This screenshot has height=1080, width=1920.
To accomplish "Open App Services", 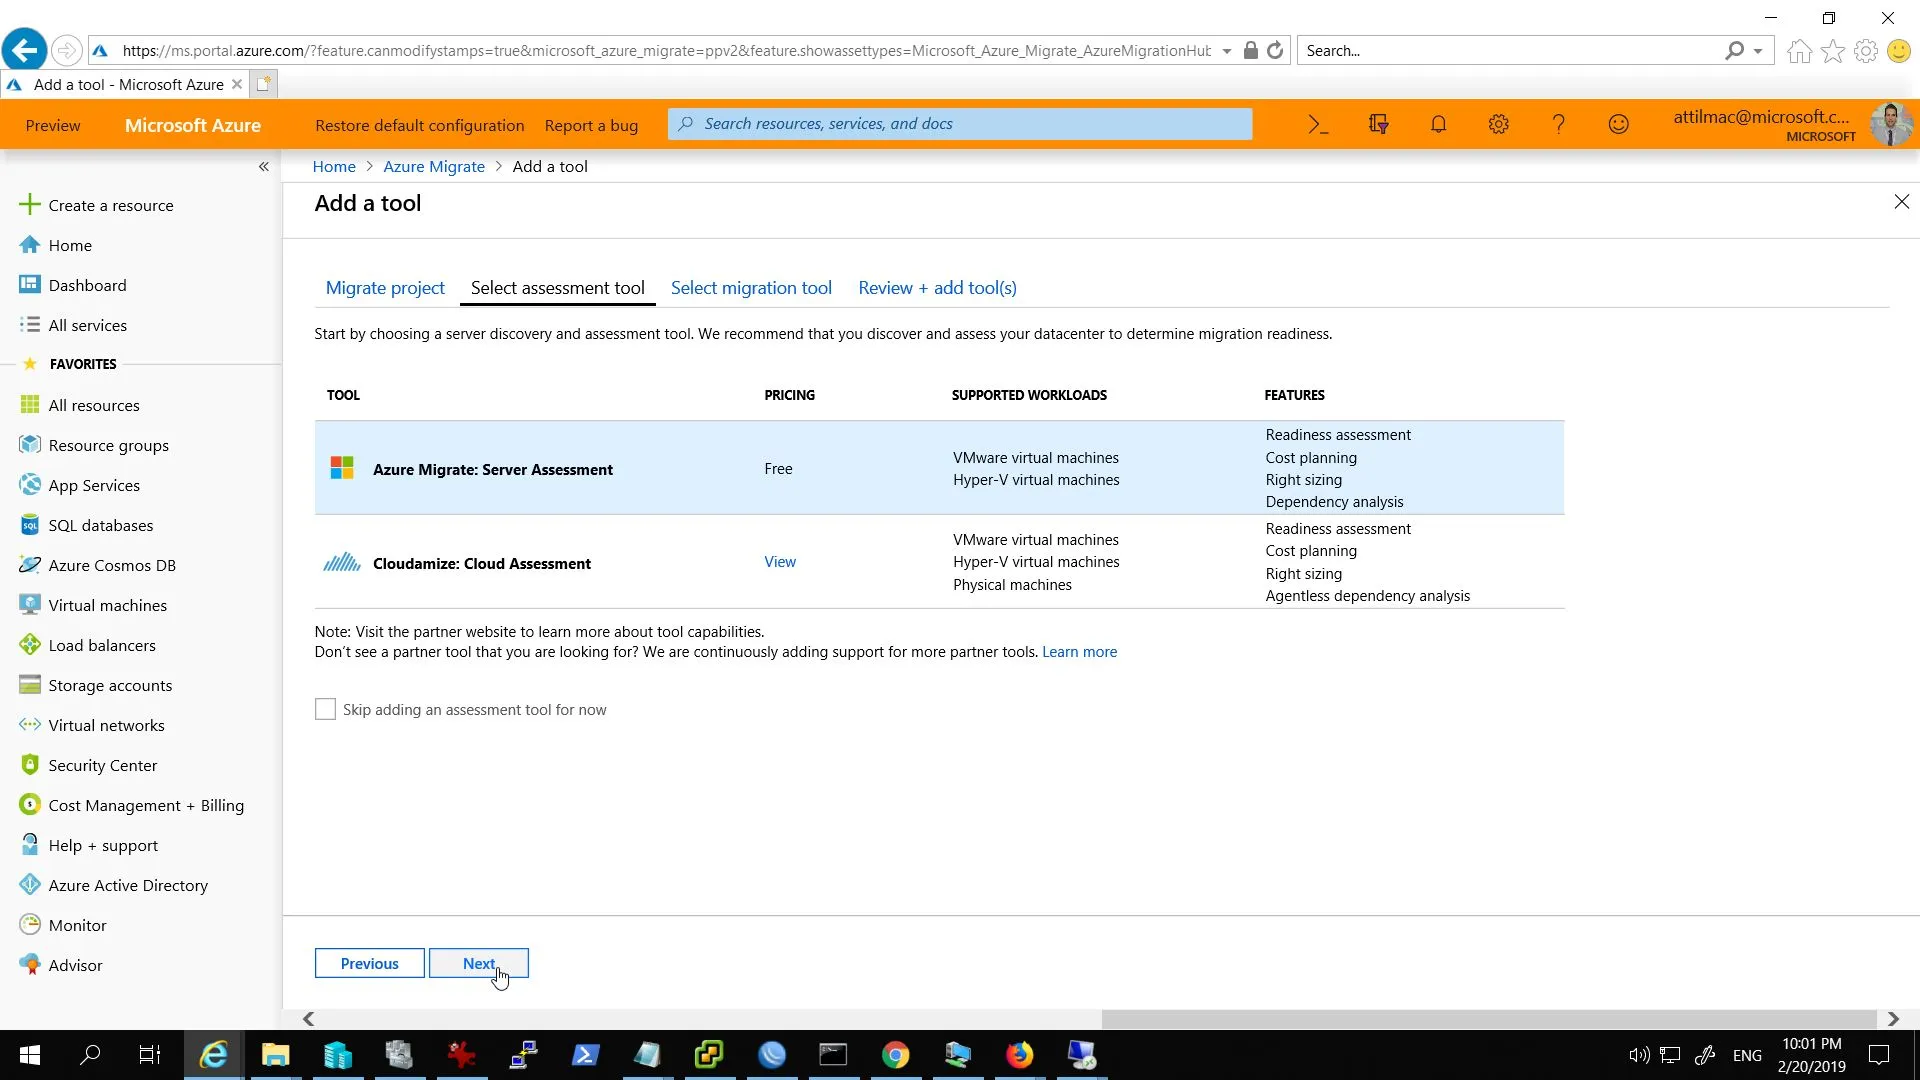I will [94, 485].
